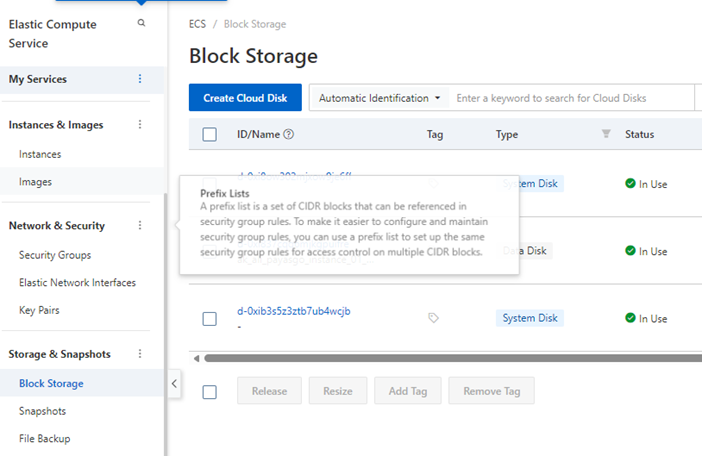Click the Status column header

click(639, 134)
